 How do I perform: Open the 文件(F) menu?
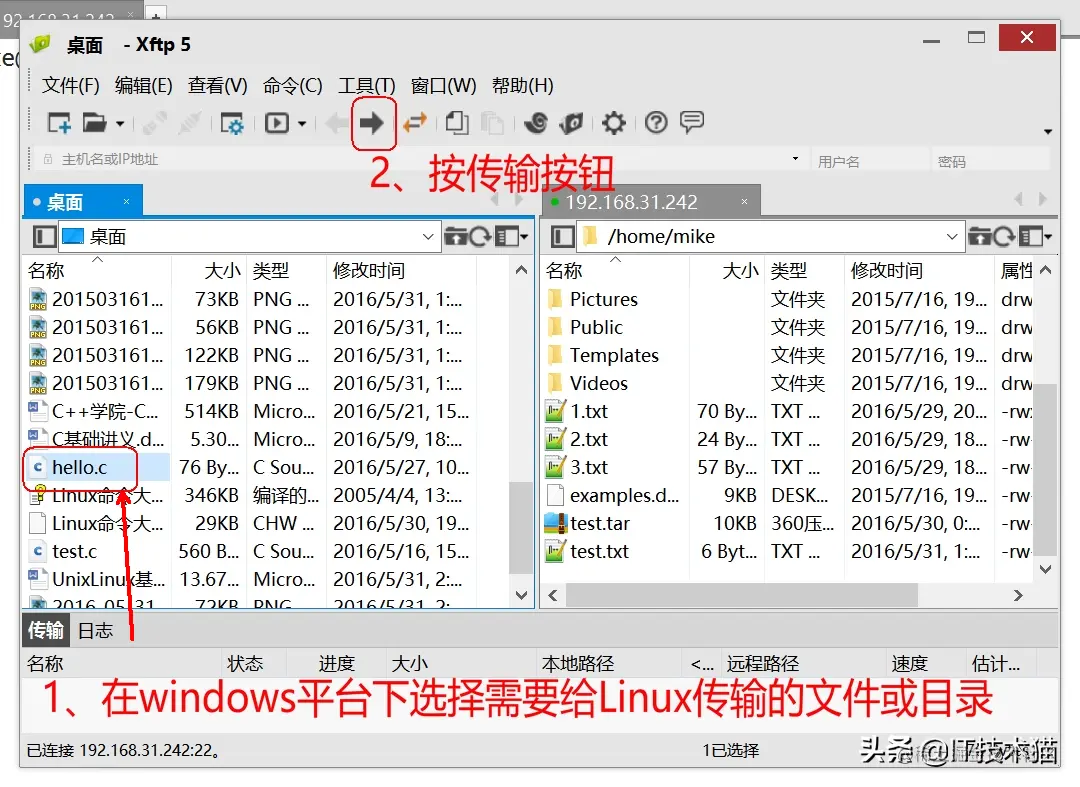click(71, 85)
